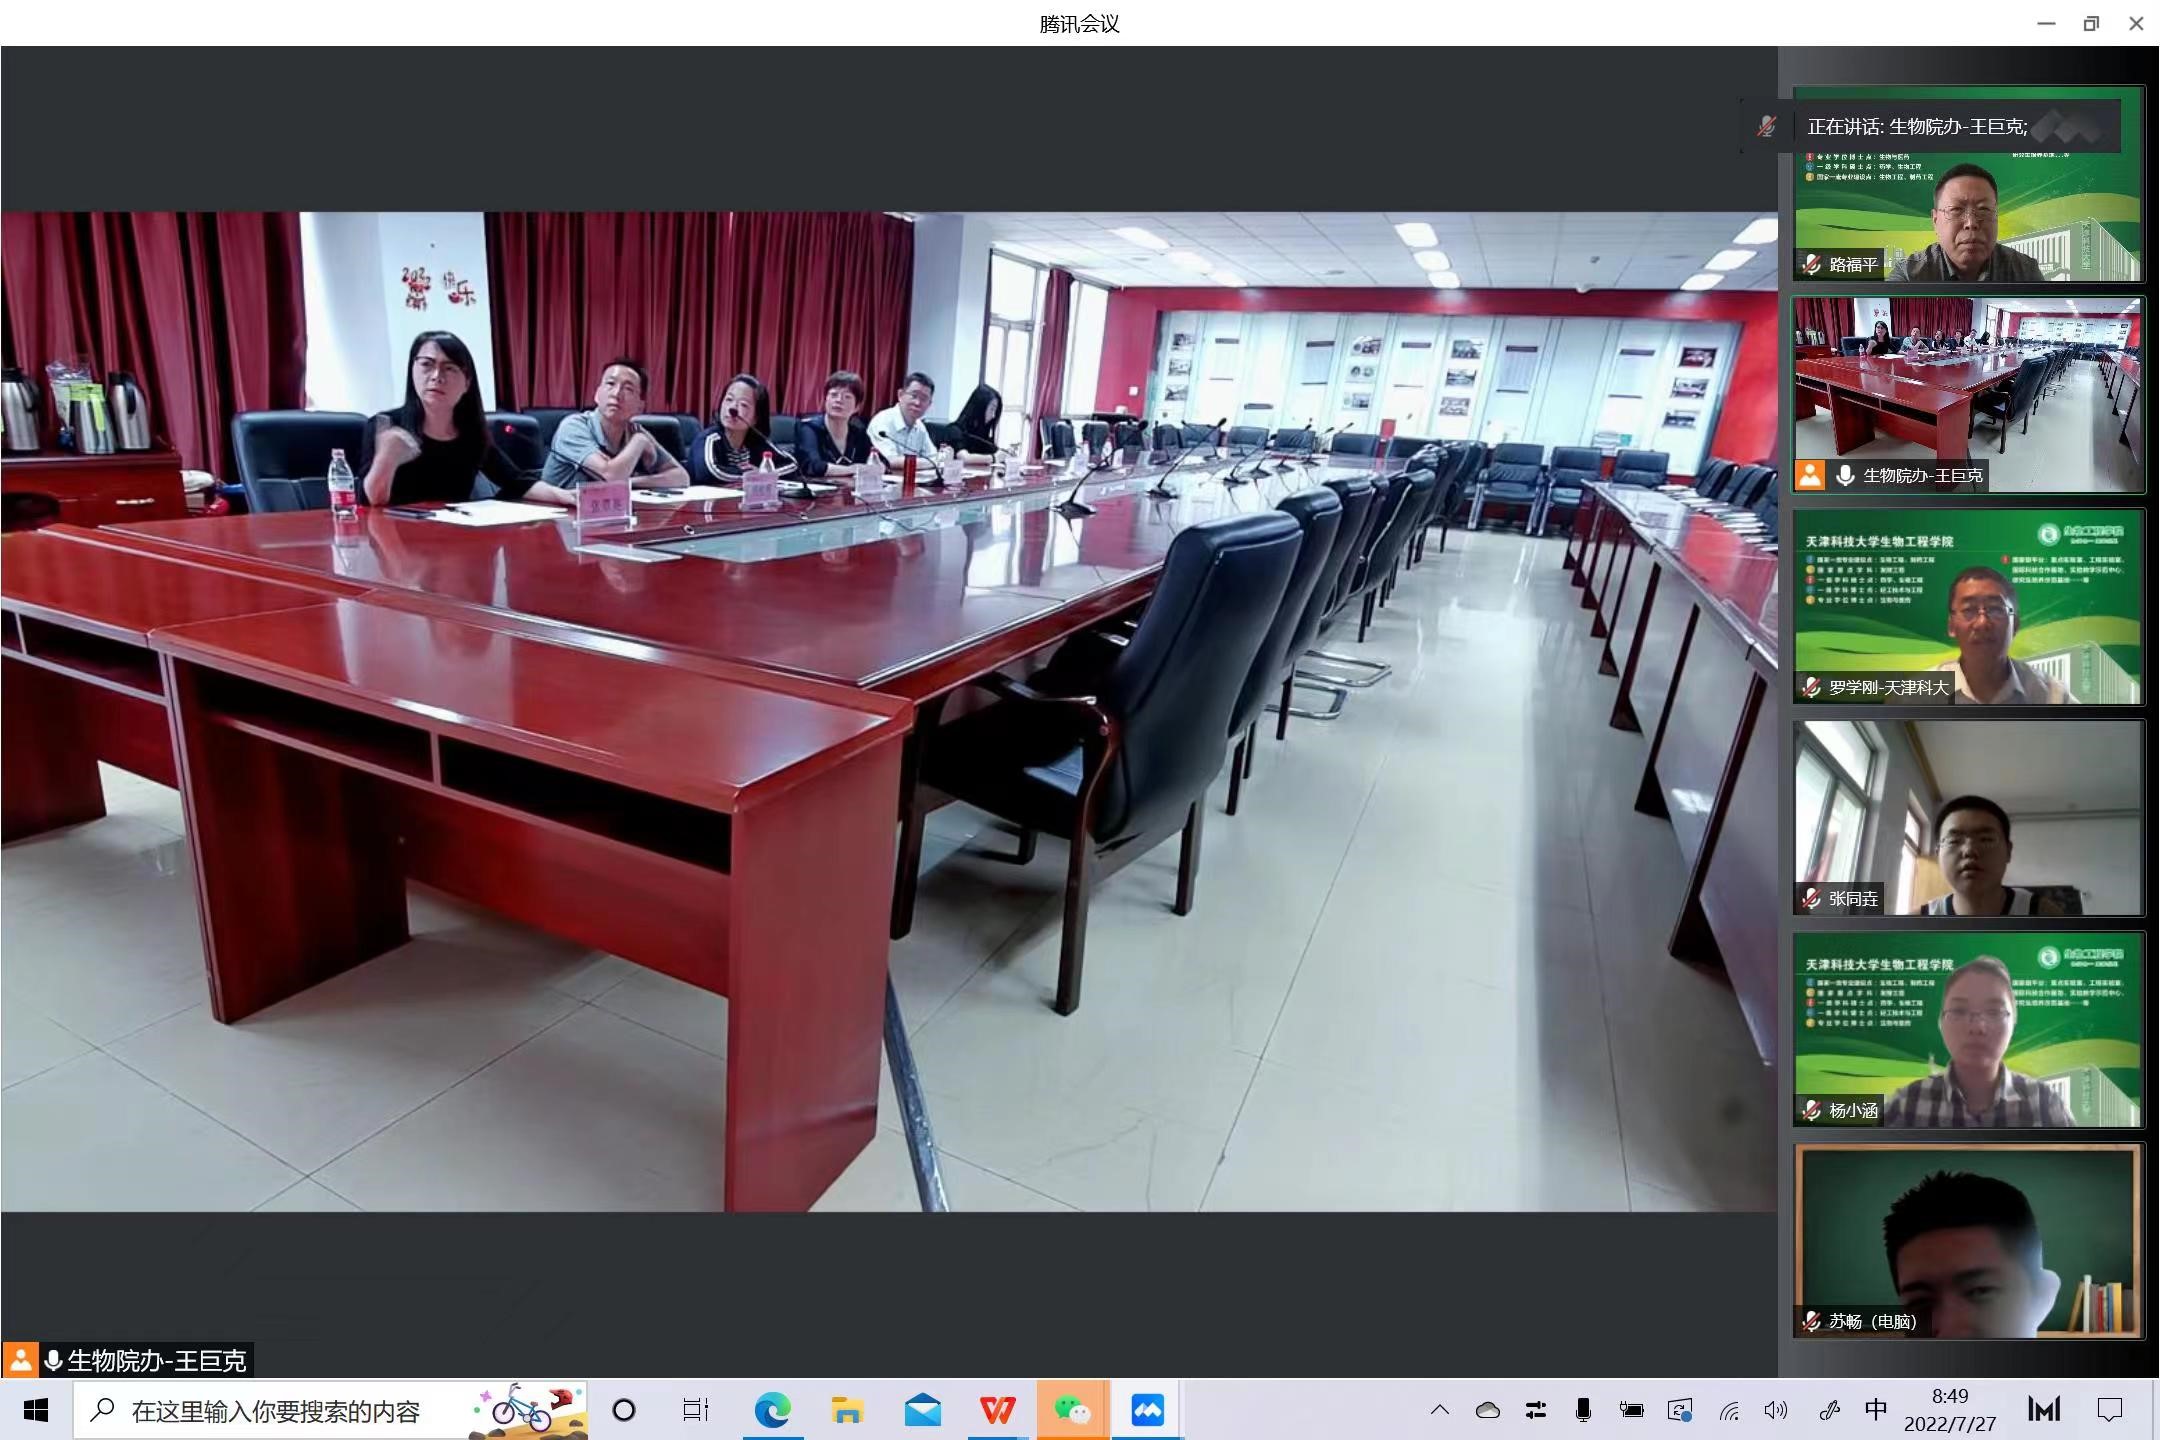Viewport: 2160px width, 1440px height.
Task: Open the Mail app icon
Action: pyautogui.click(x=922, y=1410)
